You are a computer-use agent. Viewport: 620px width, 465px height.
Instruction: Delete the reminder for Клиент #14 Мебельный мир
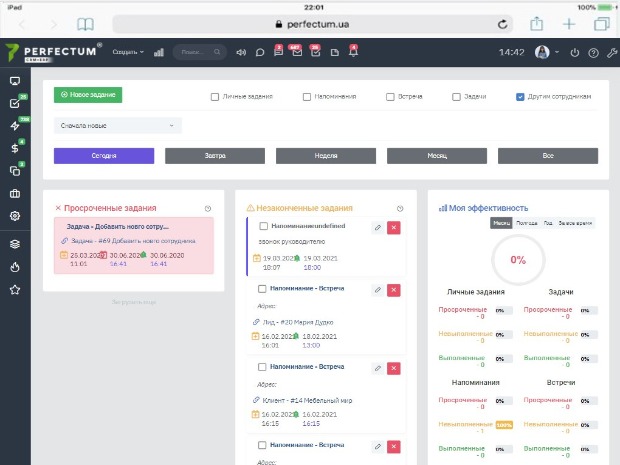pyautogui.click(x=393, y=368)
